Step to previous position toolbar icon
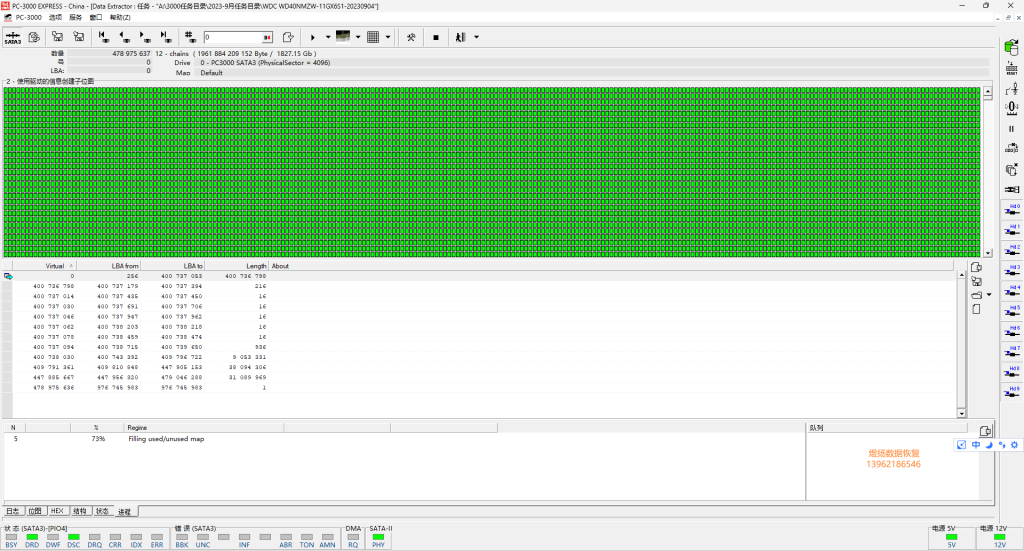 (x=124, y=37)
